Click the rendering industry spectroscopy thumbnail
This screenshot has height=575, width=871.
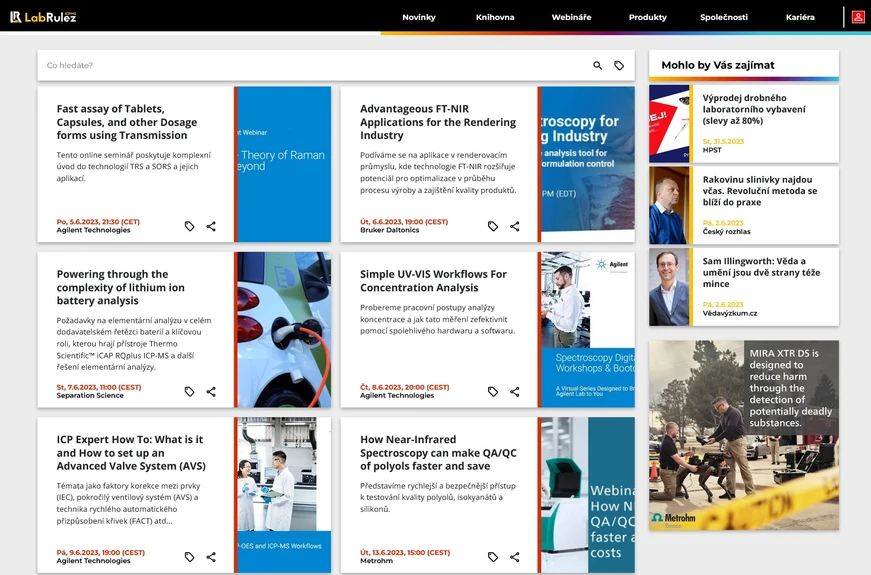[588, 164]
